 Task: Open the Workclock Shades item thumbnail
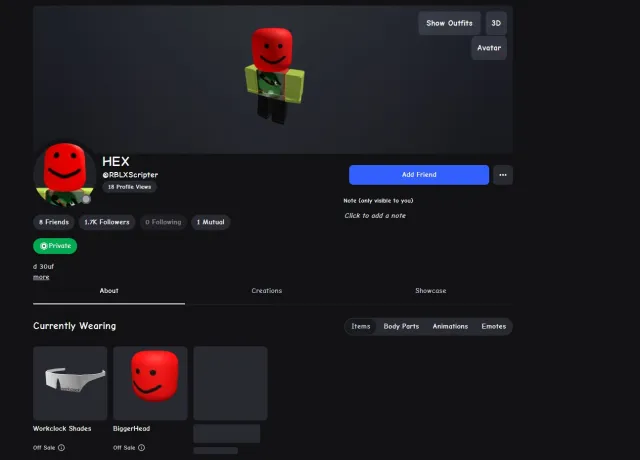[x=70, y=383]
